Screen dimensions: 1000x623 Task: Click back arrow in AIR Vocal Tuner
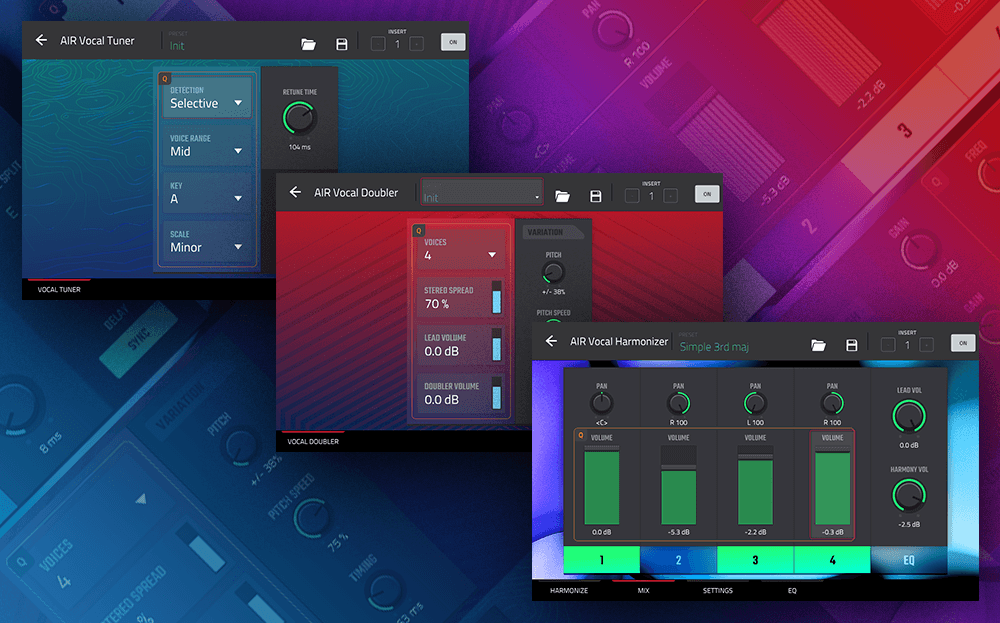[41, 40]
